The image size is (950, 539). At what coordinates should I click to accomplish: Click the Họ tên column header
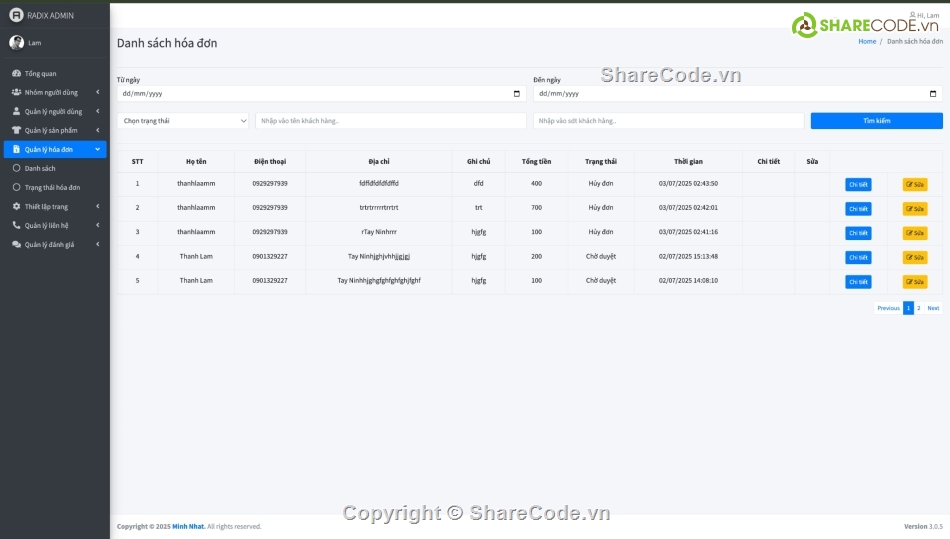tap(196, 162)
